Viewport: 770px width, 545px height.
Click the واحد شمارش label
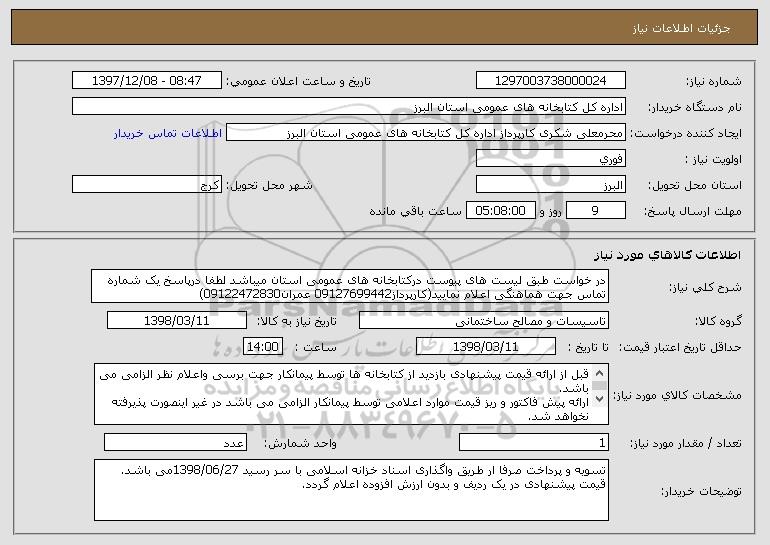[x=300, y=443]
